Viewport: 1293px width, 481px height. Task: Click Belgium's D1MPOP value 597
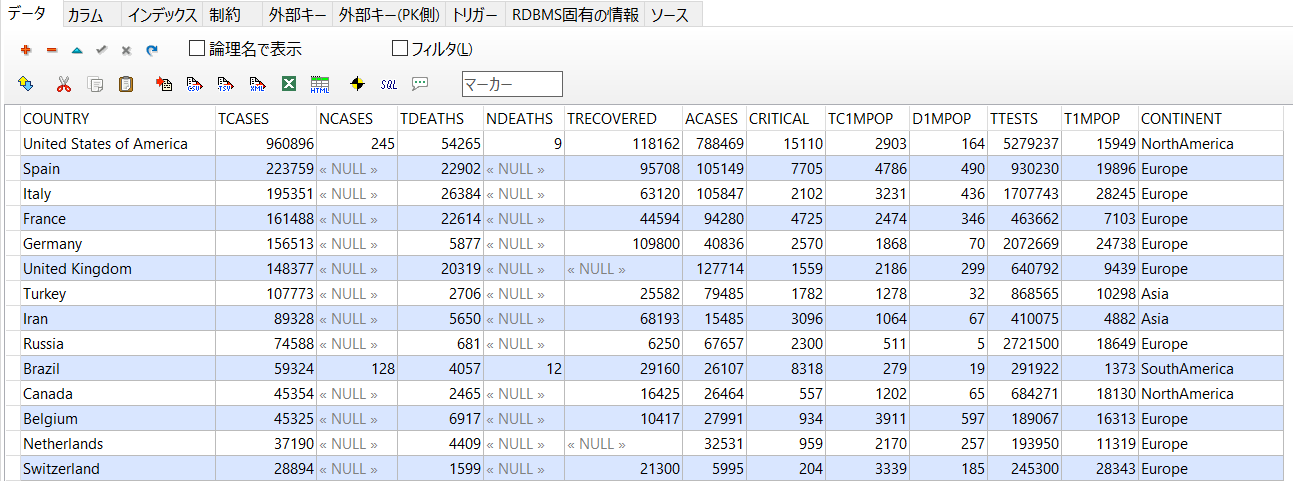tap(948, 418)
